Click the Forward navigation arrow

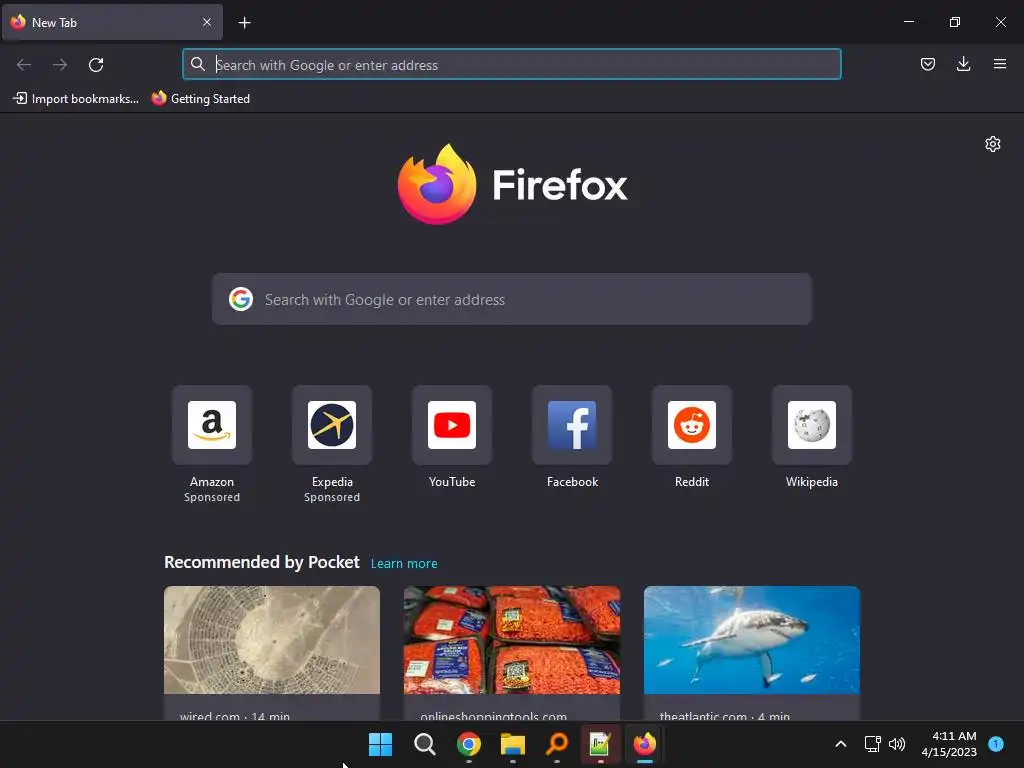click(60, 65)
